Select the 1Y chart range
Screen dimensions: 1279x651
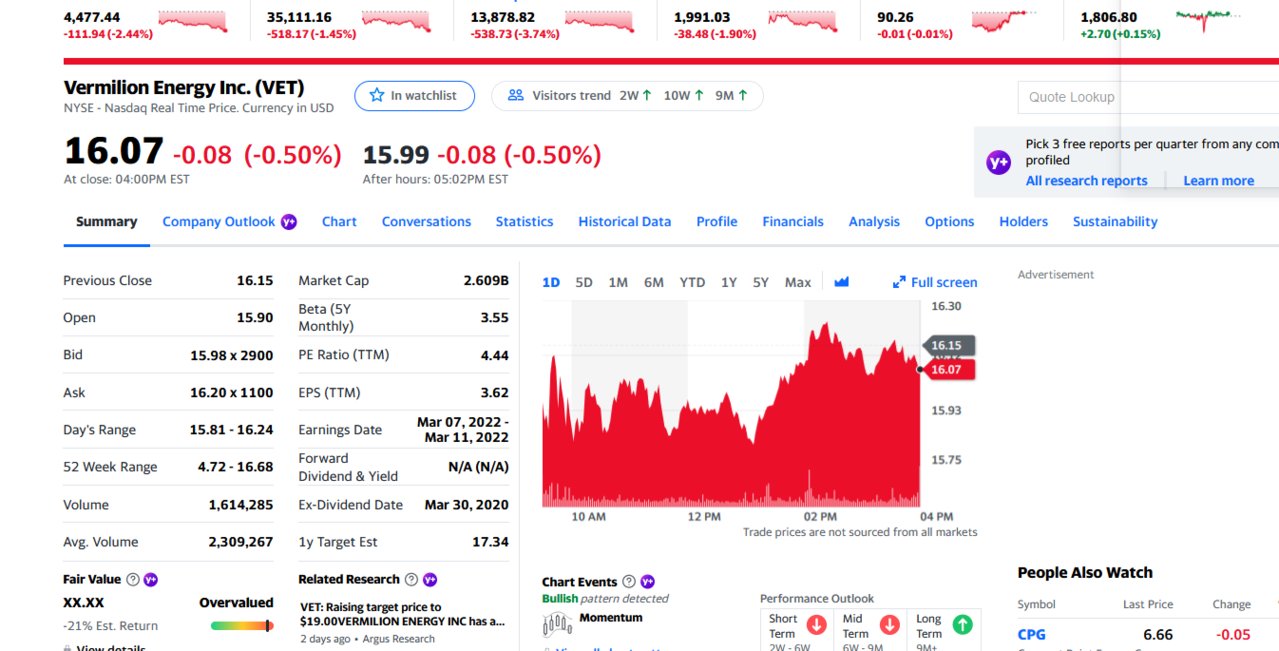[729, 282]
